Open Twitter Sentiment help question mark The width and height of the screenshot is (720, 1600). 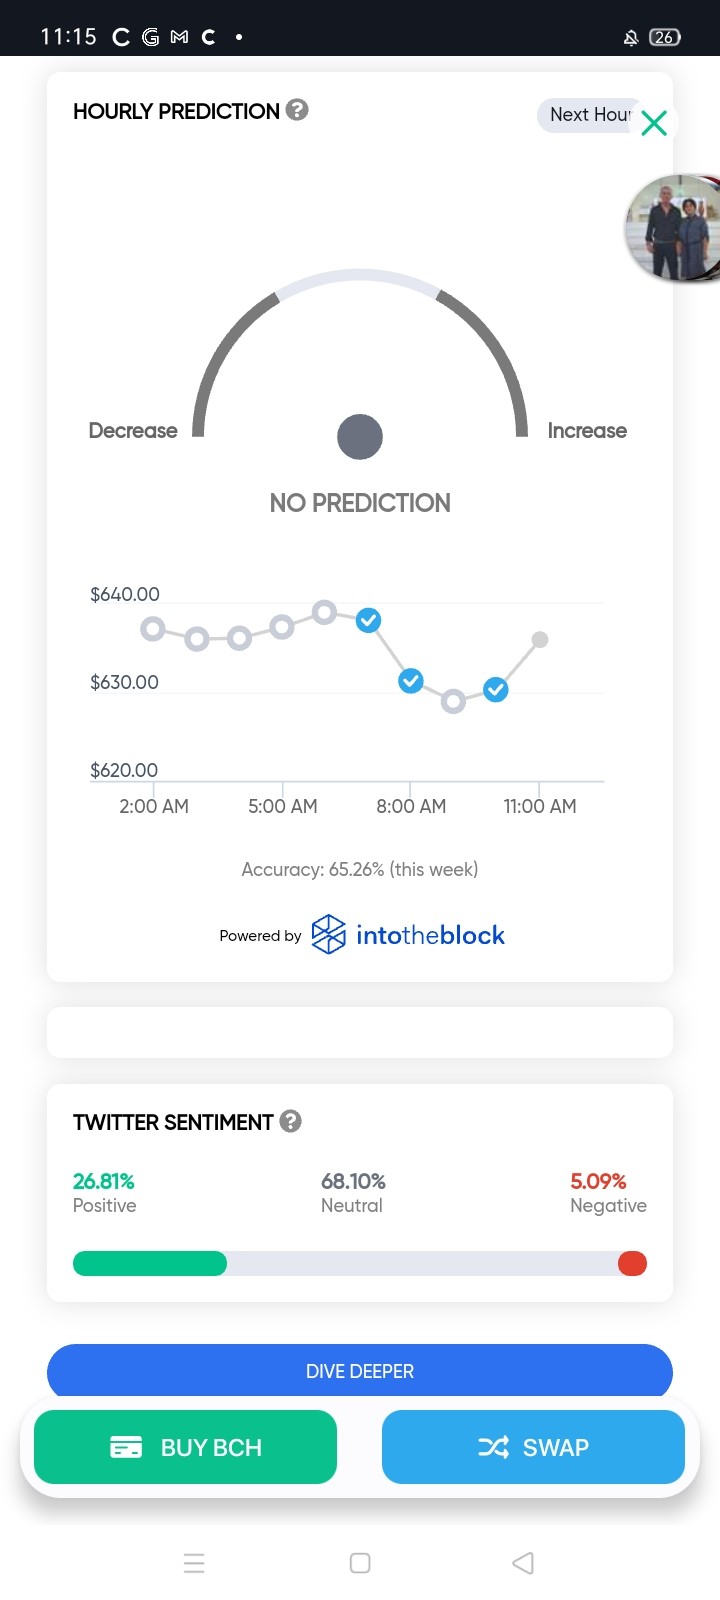(x=290, y=1121)
